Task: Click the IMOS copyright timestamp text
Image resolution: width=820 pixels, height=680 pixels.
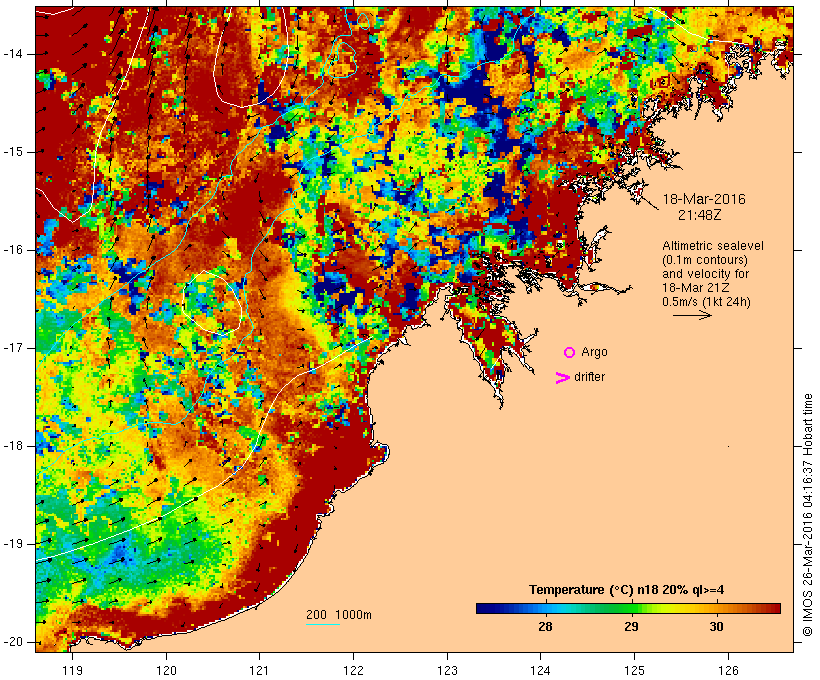Action: click(808, 515)
